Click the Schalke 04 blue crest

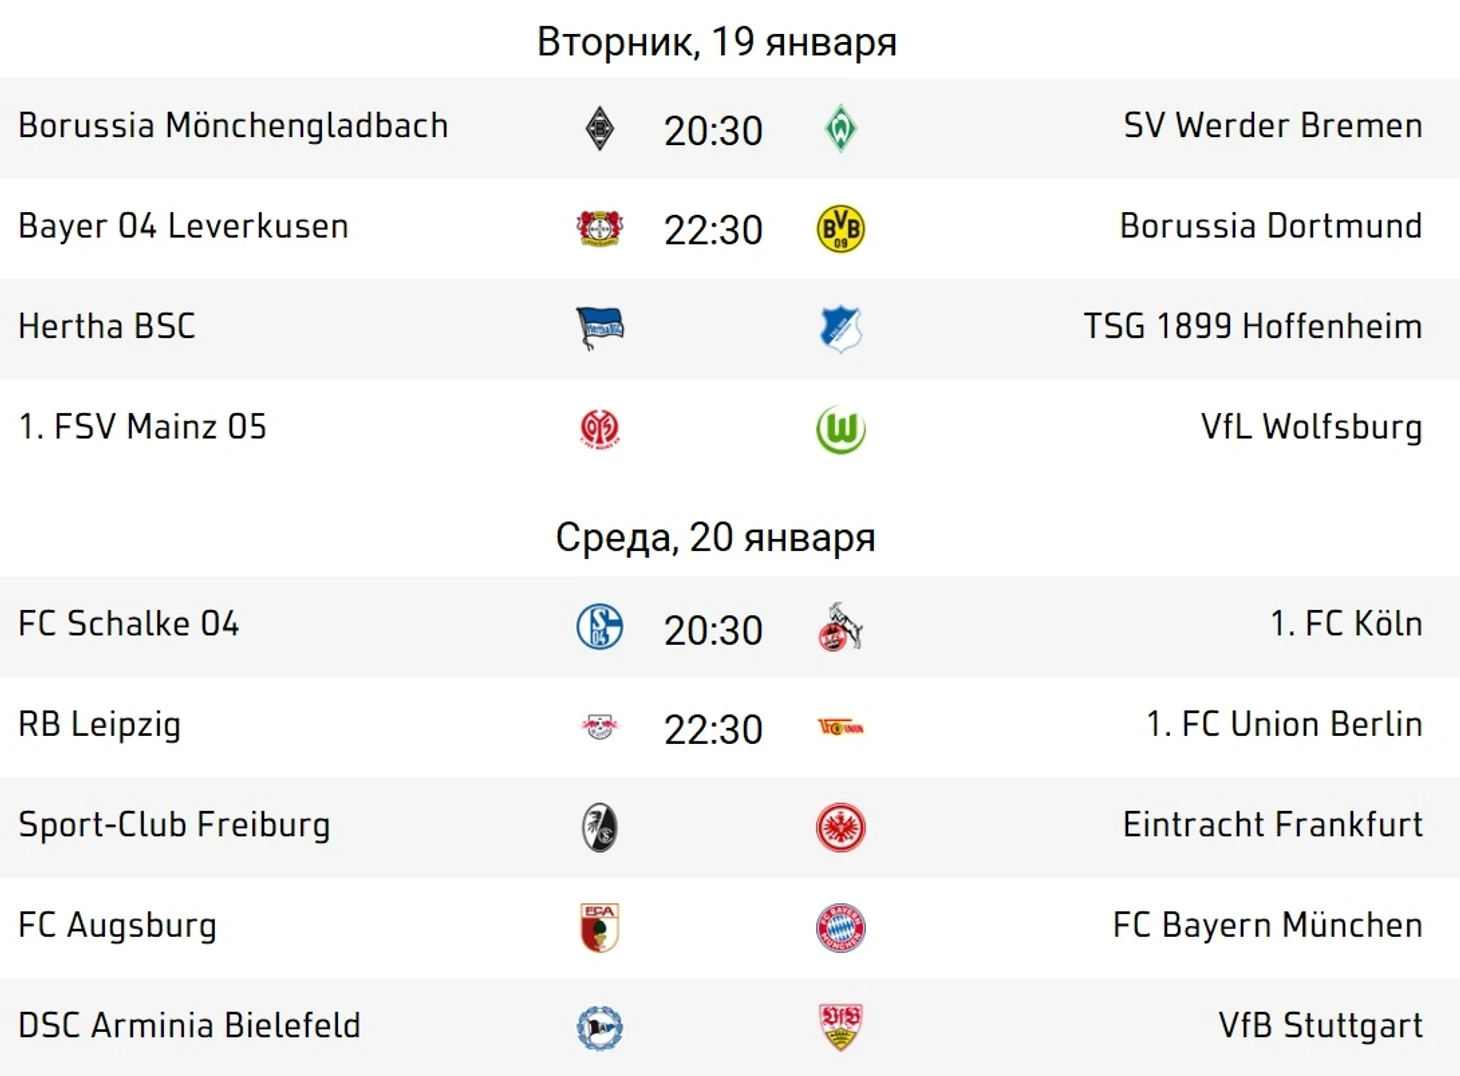[x=600, y=627]
